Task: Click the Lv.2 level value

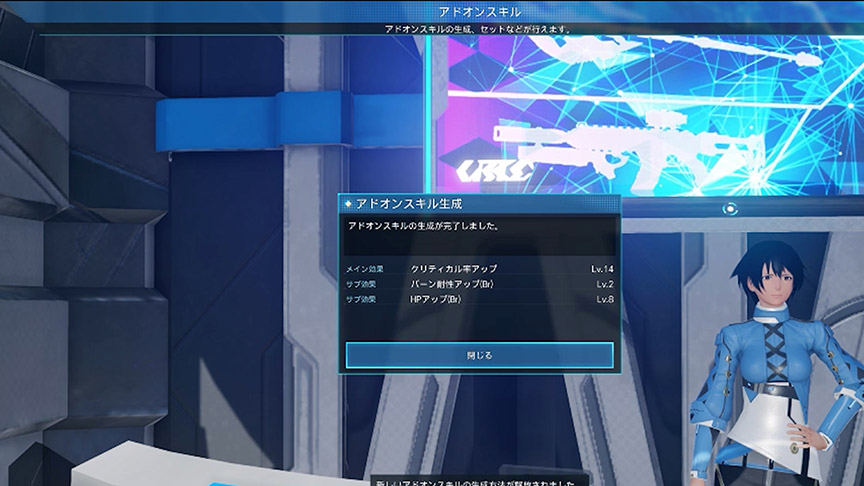Action: [x=604, y=284]
